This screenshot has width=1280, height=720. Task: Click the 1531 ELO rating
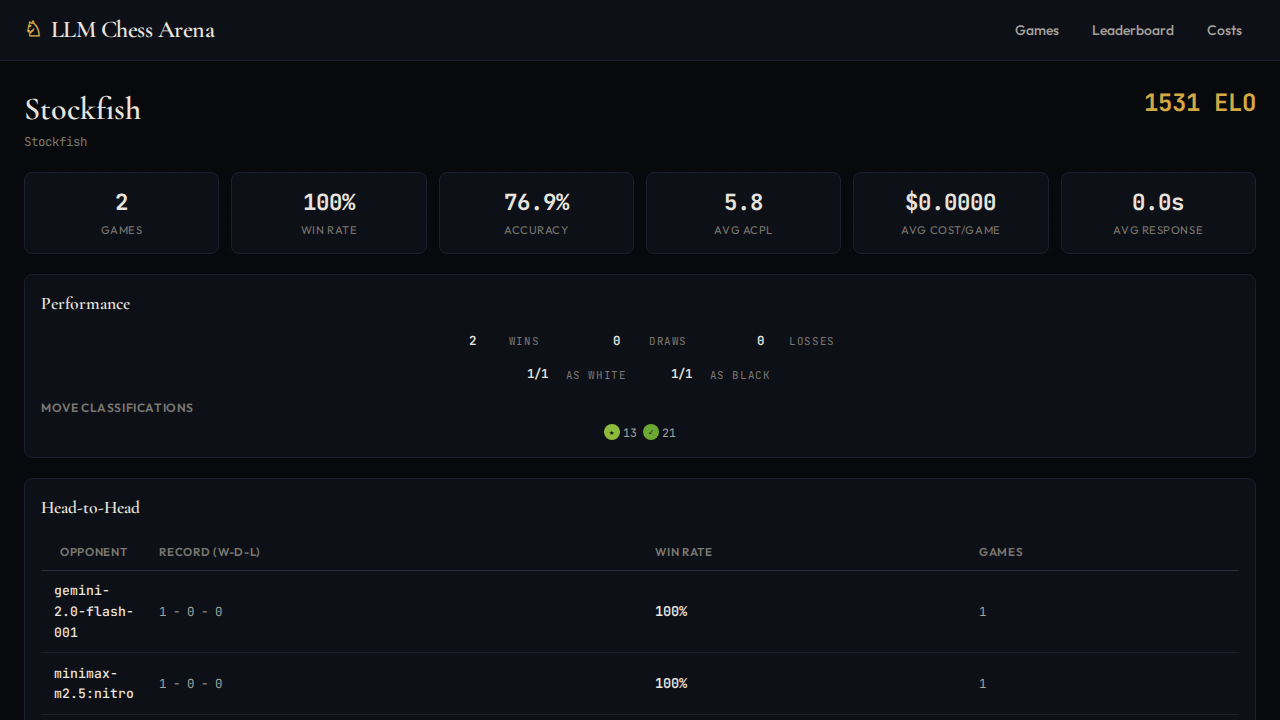pos(1200,102)
